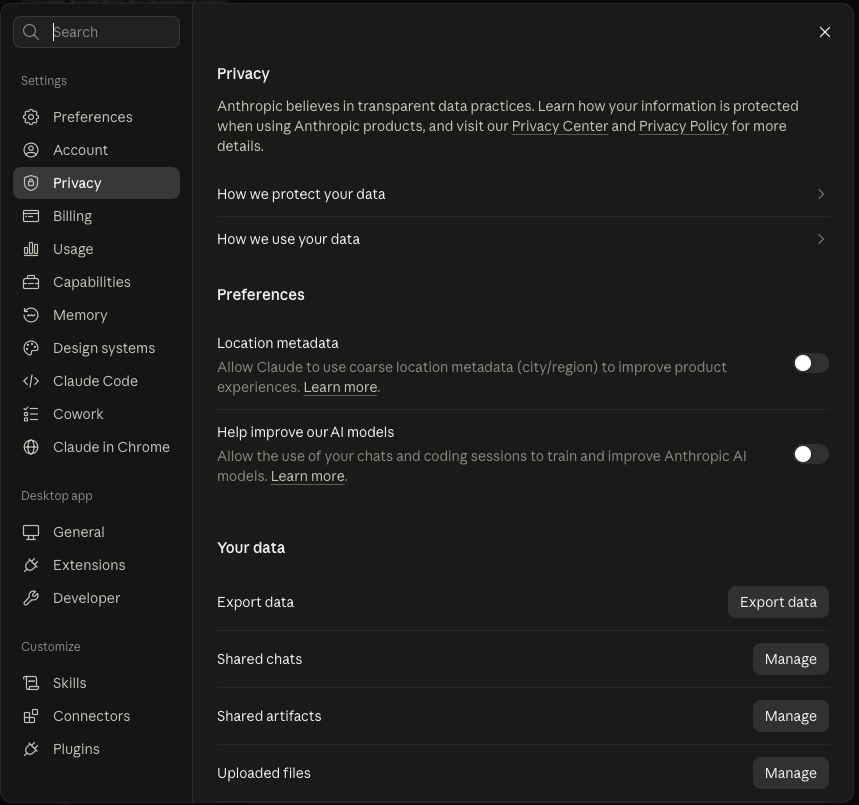Select Usage in the sidebar
This screenshot has height=805, width=859.
pyautogui.click(x=96, y=249)
